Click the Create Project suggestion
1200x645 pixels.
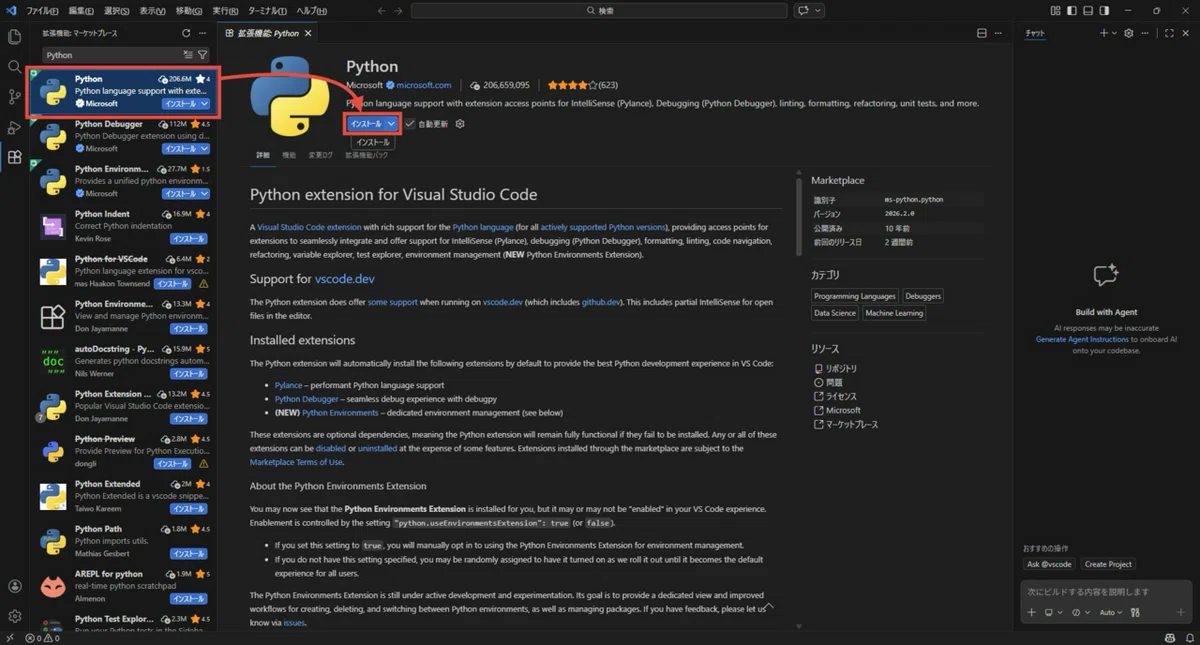coord(1108,564)
